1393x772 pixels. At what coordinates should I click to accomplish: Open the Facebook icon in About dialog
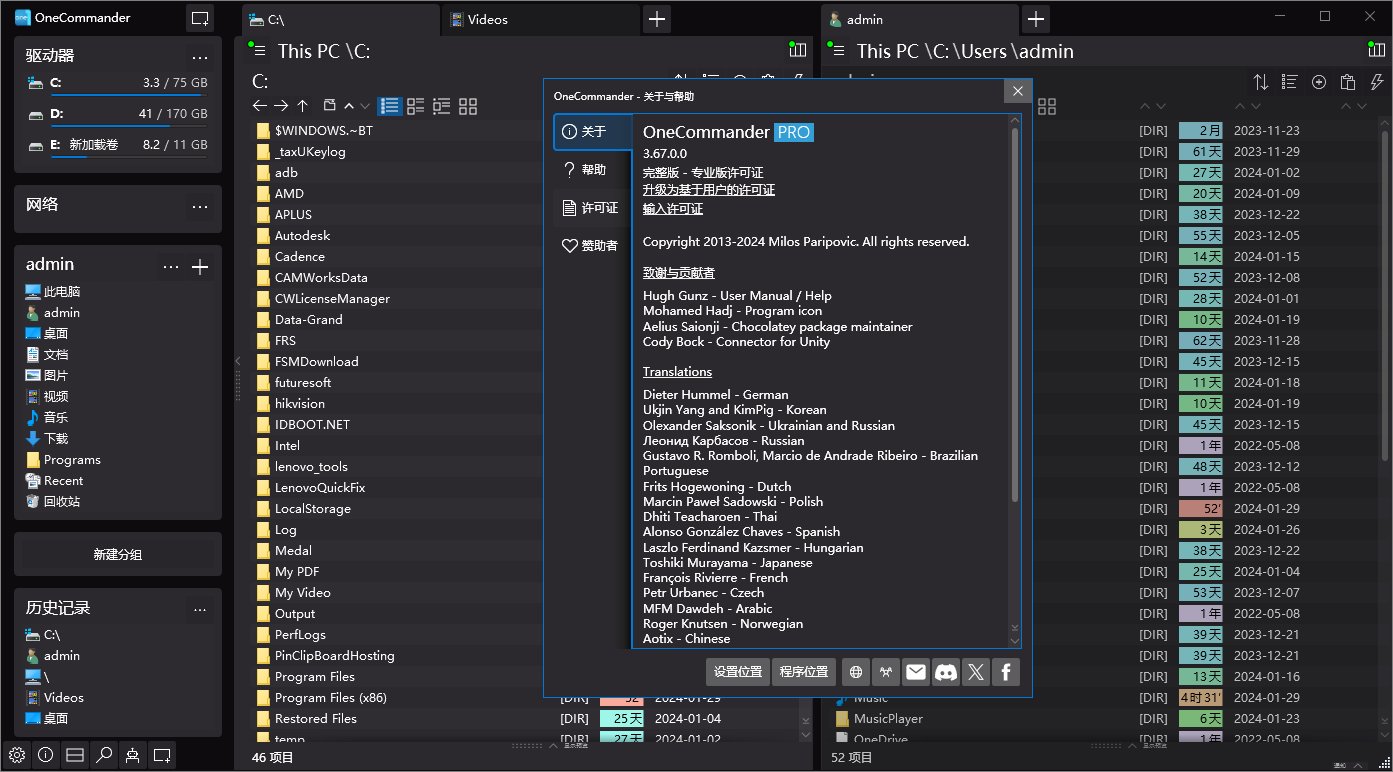tap(1006, 672)
